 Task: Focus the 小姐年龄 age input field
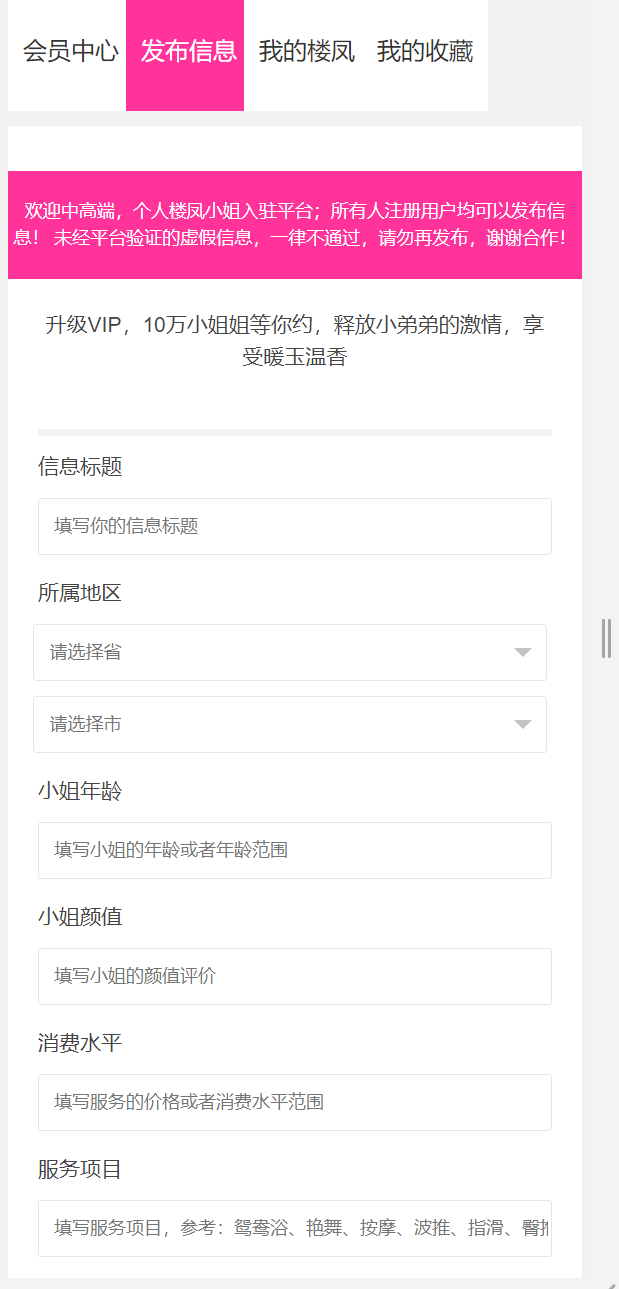(x=294, y=850)
